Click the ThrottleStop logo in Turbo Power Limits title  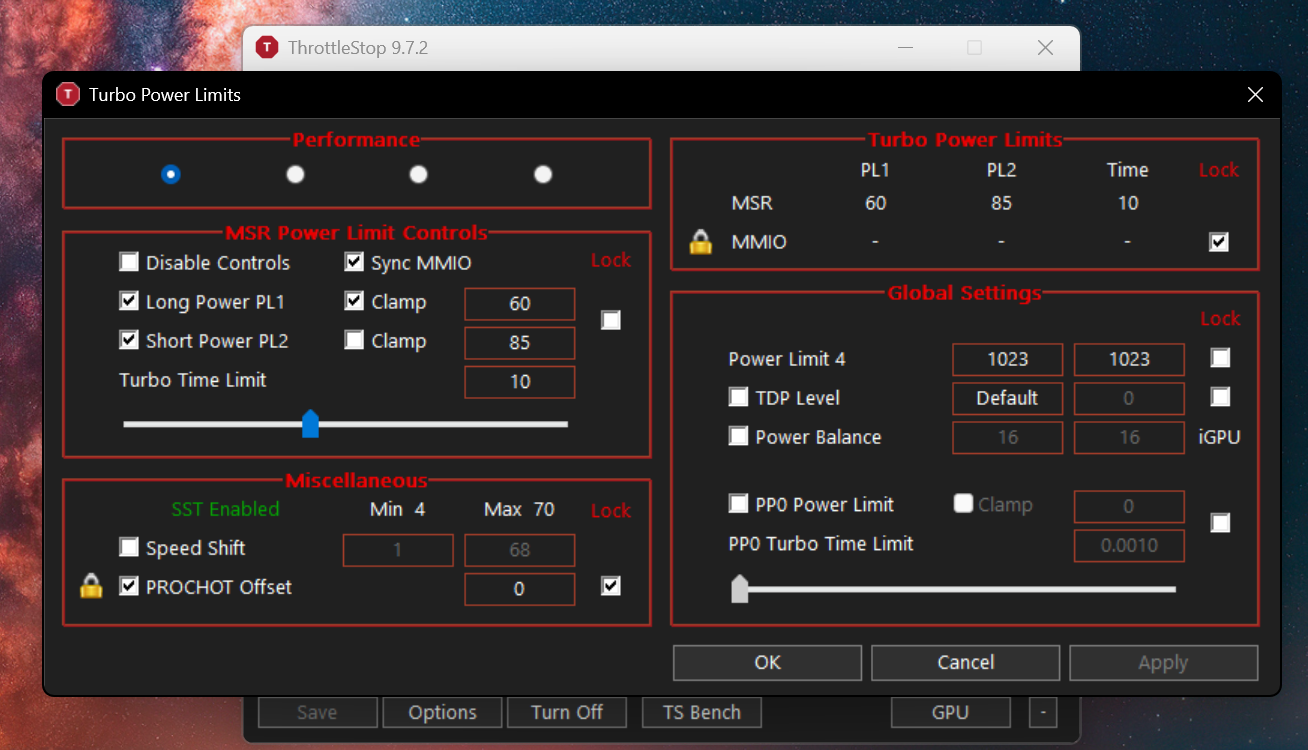click(67, 94)
